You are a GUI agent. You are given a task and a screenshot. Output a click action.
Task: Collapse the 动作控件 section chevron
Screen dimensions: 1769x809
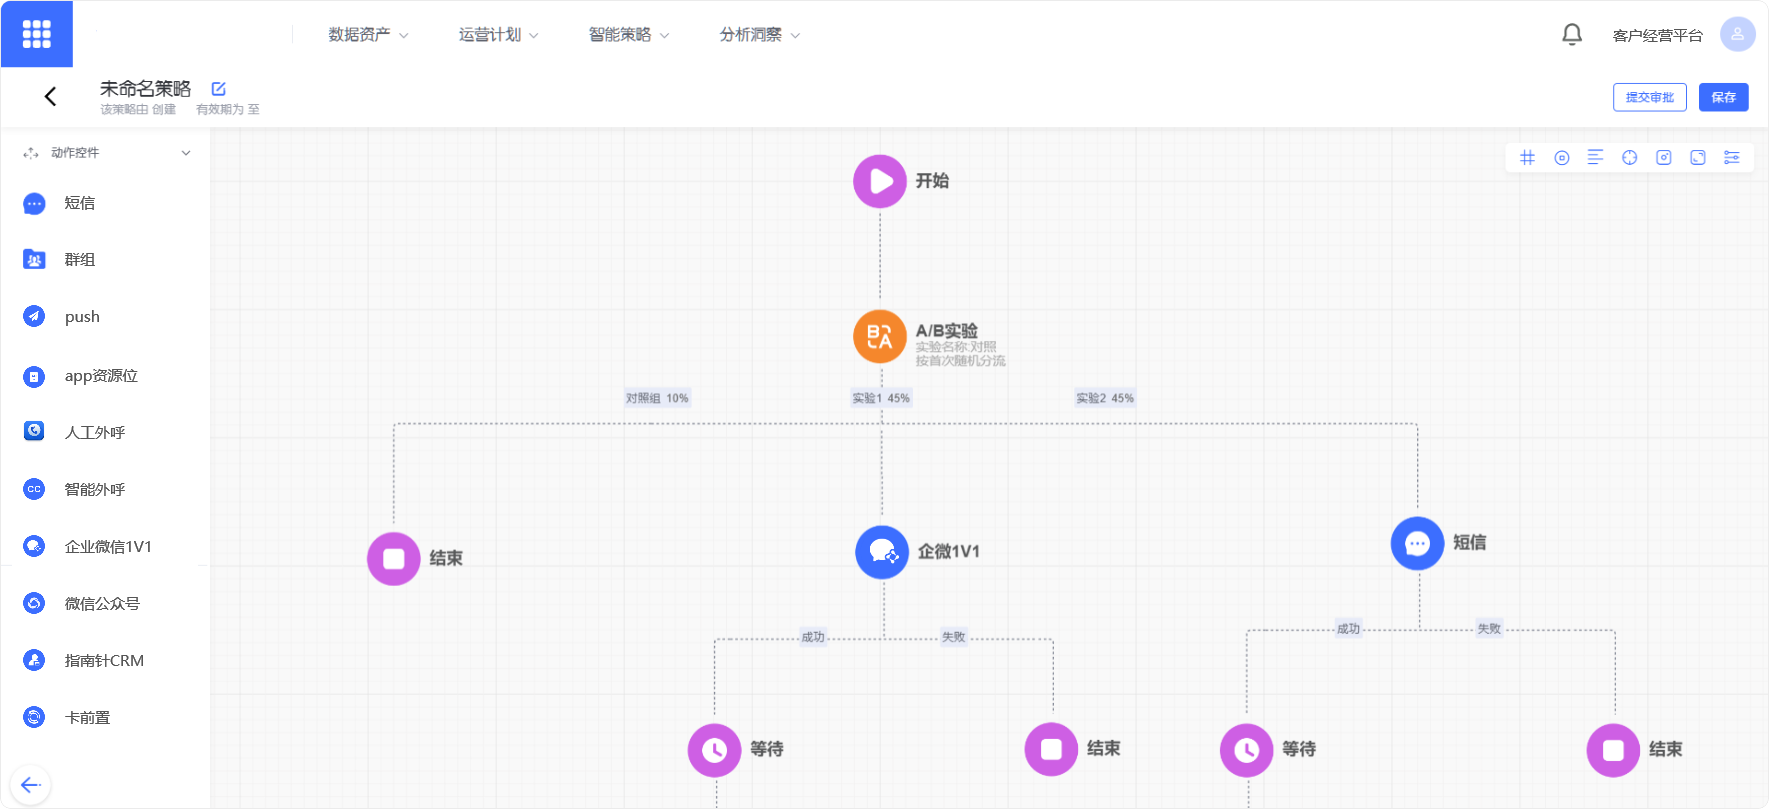pos(186,153)
